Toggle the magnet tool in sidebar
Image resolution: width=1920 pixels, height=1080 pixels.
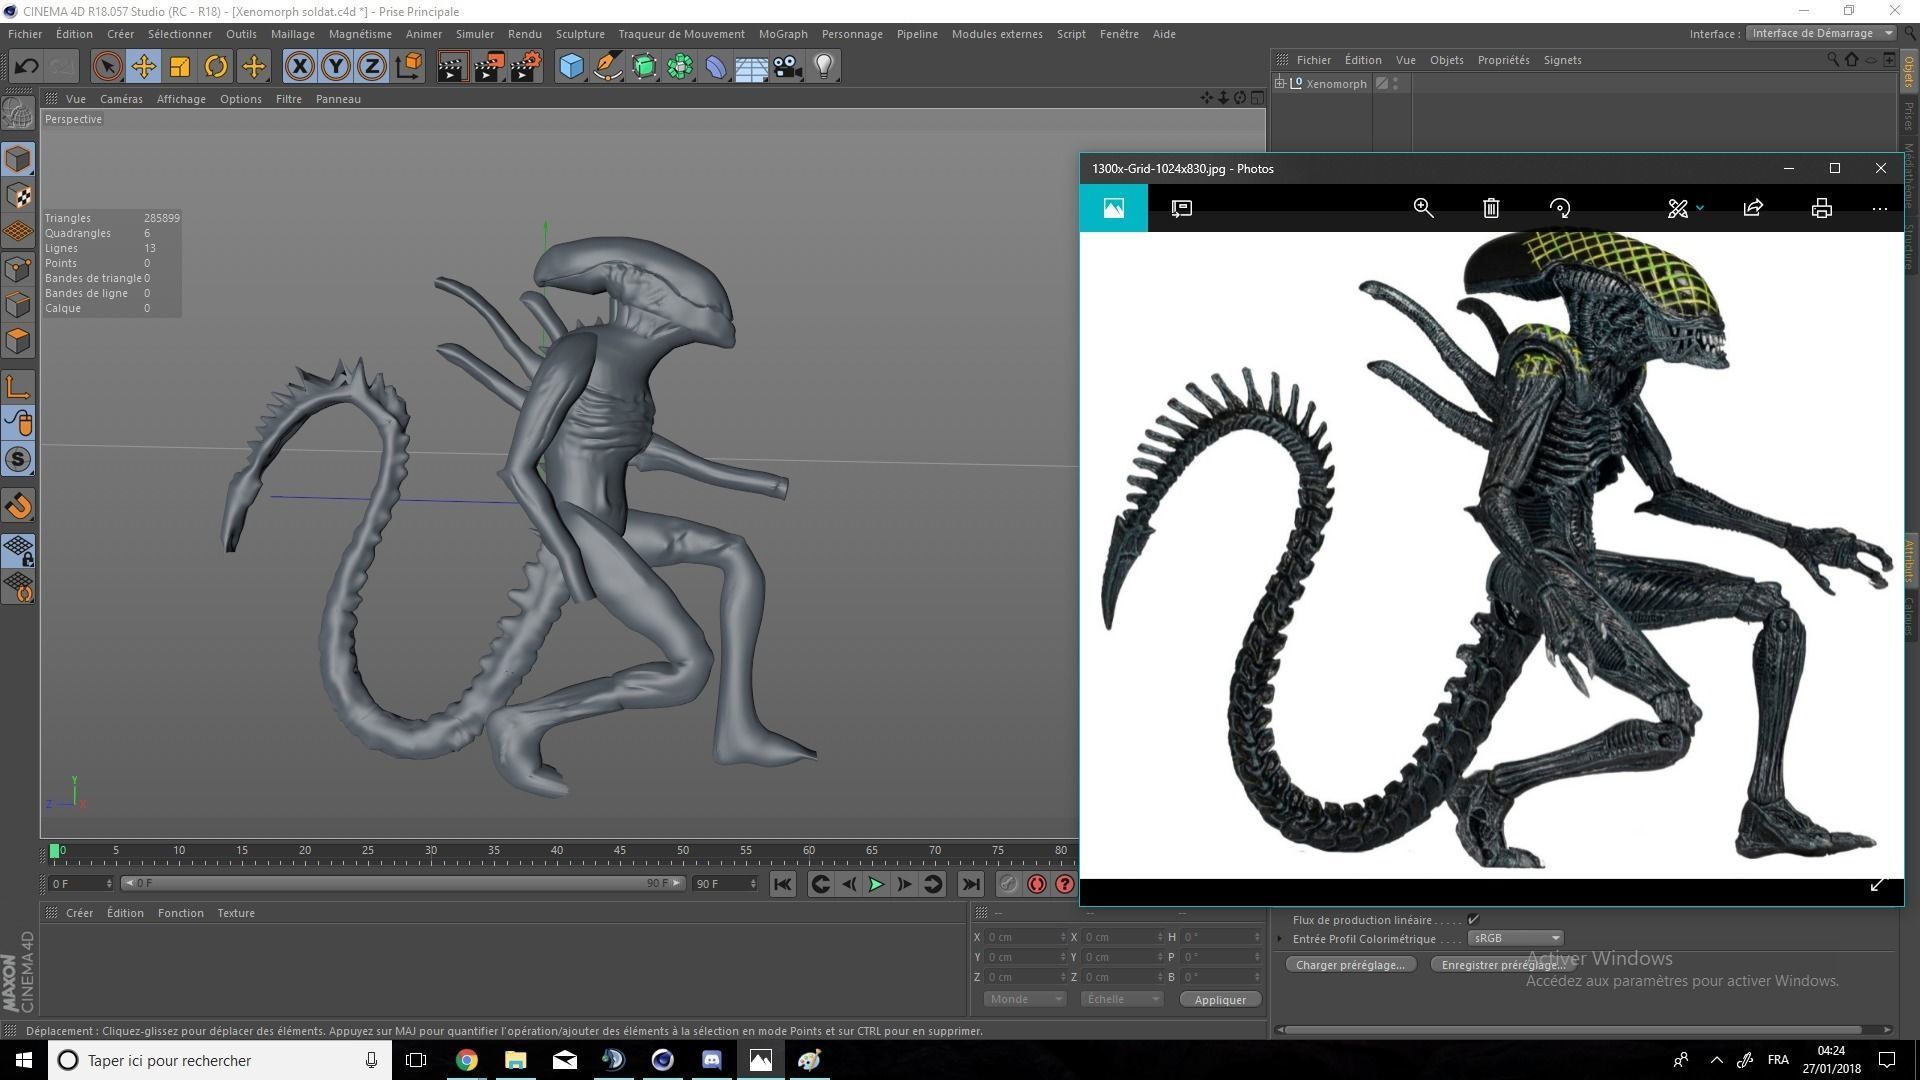18,506
